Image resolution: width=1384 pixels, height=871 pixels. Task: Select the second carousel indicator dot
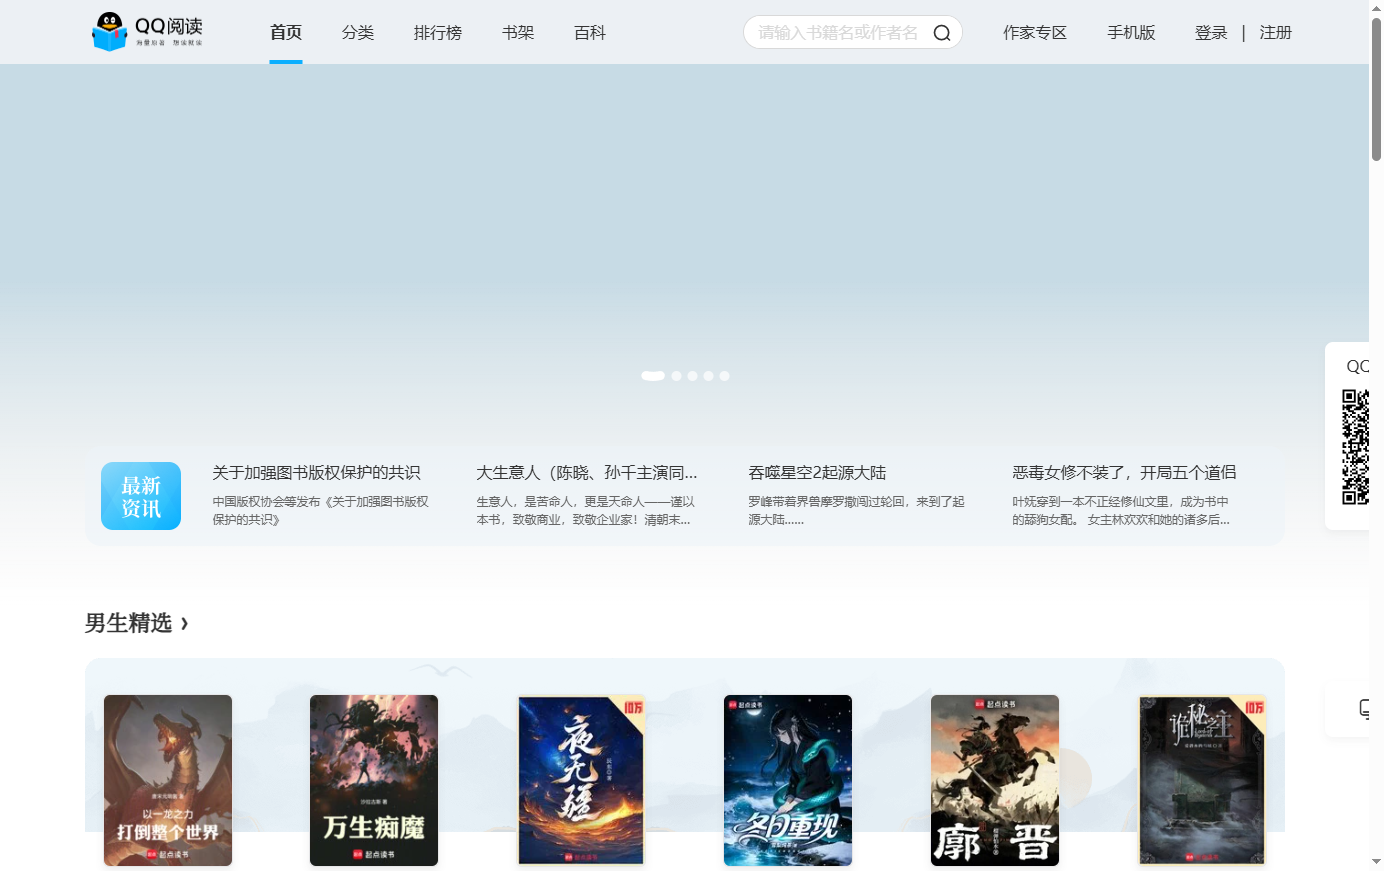677,376
